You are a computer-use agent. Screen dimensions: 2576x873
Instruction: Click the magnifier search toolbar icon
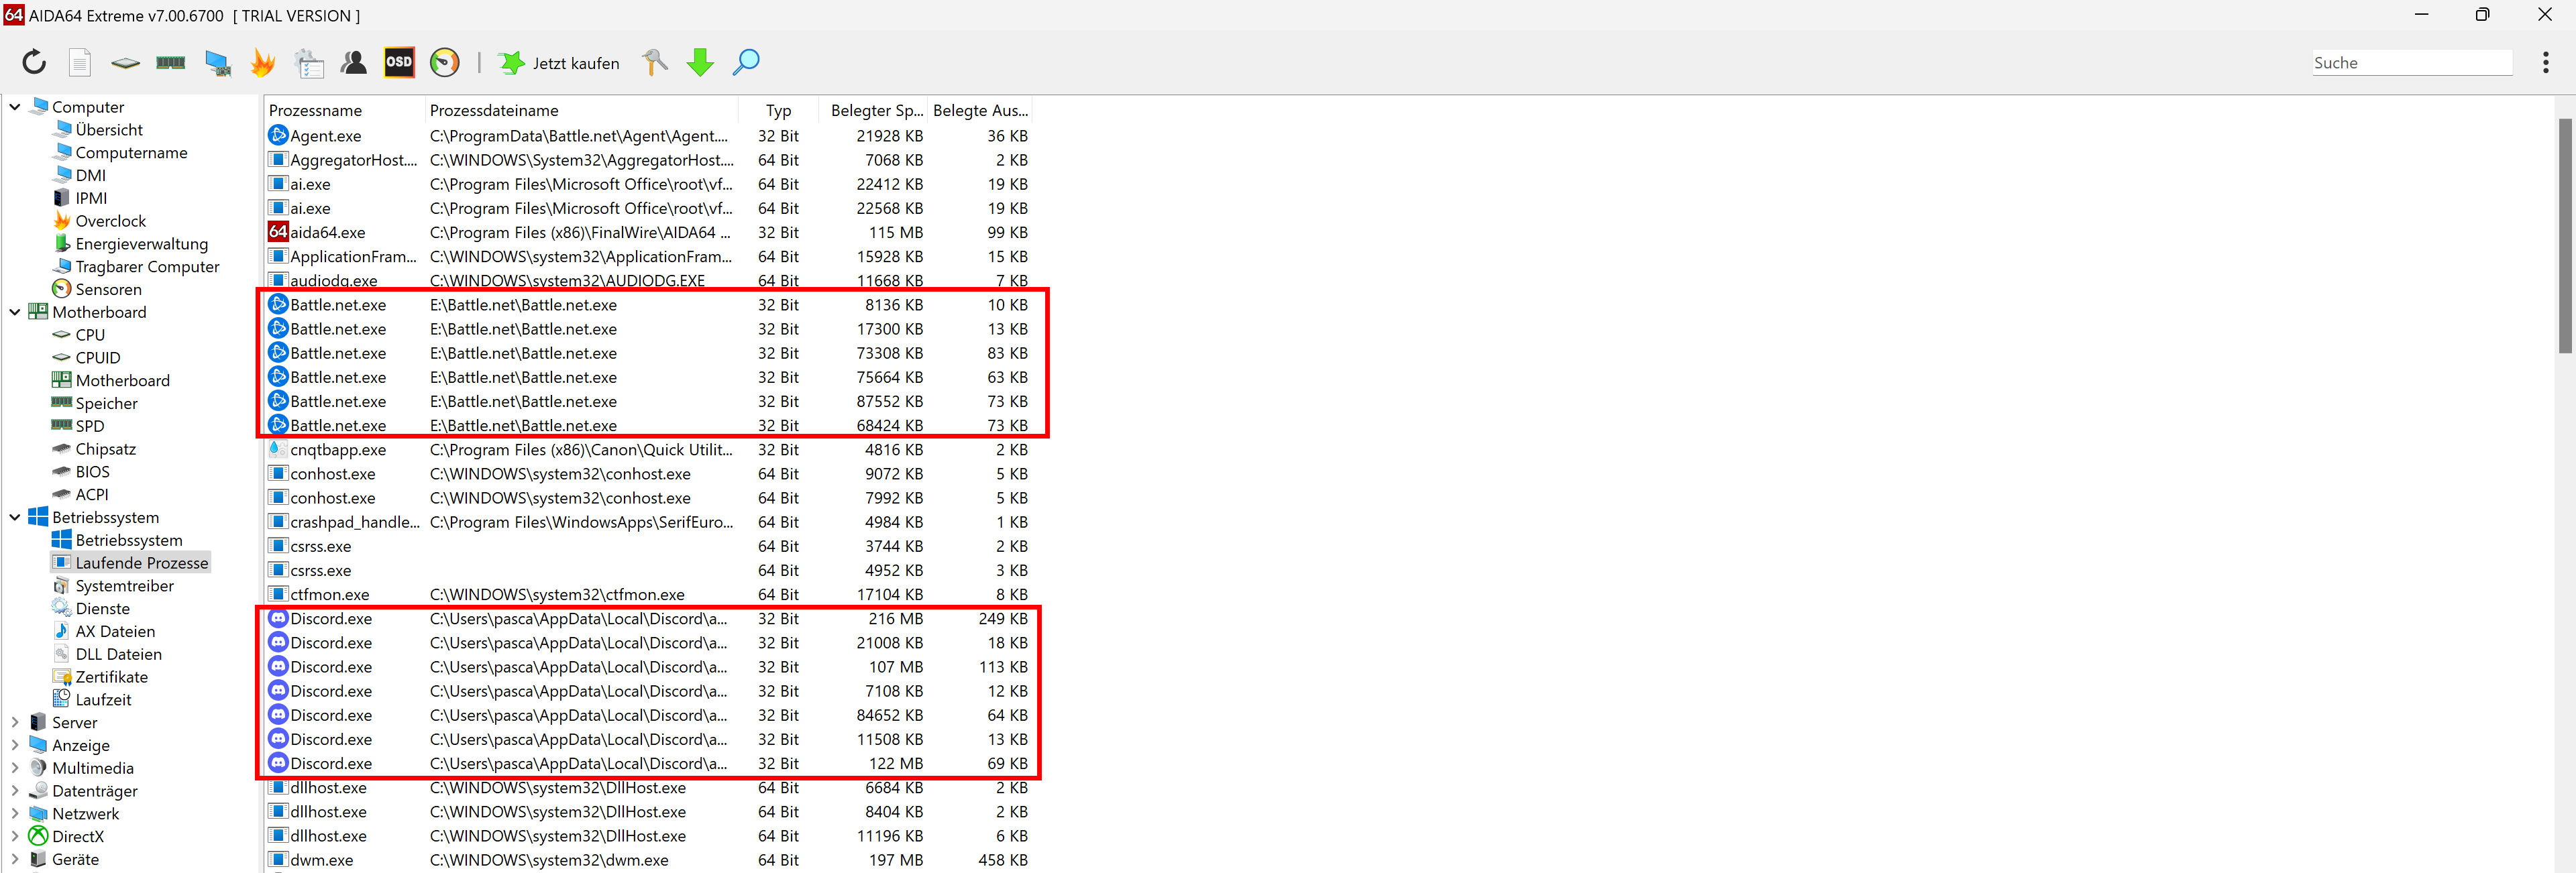pos(746,63)
